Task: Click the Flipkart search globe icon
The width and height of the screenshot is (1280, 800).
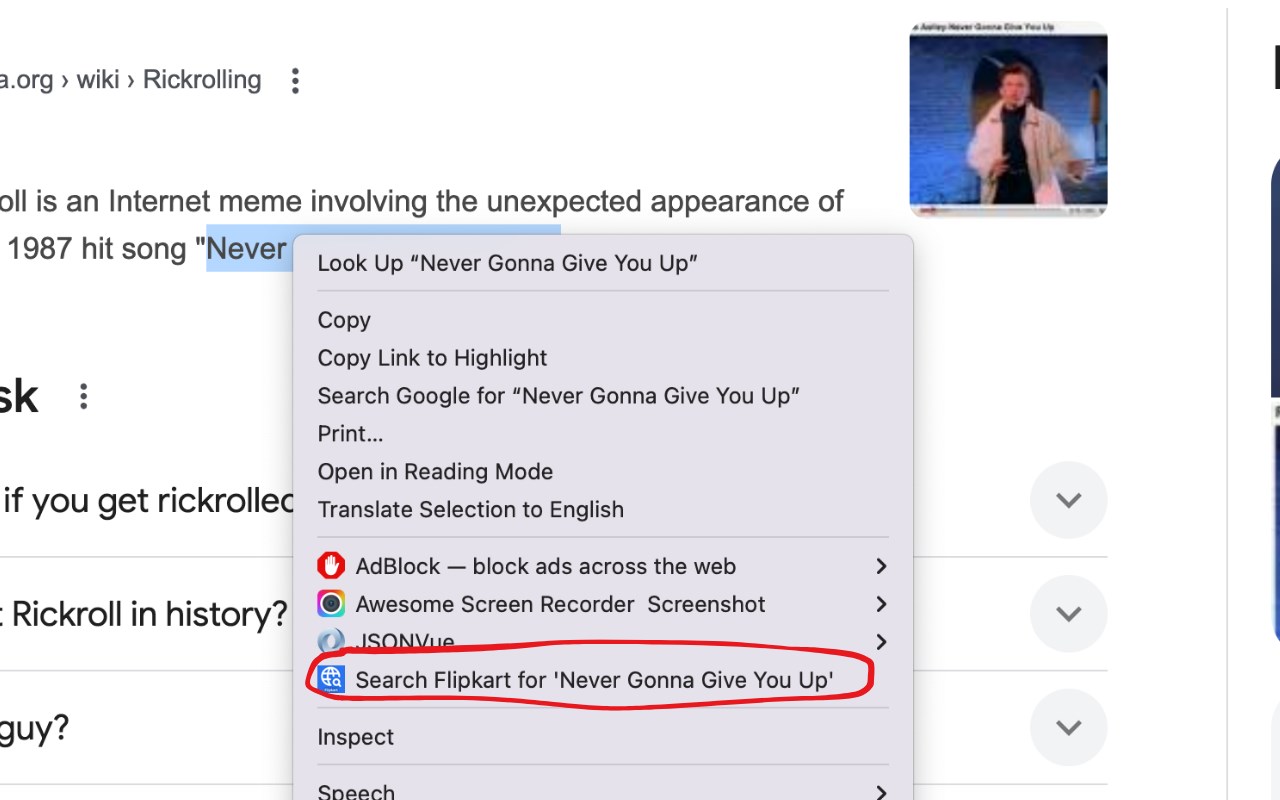Action: [x=331, y=680]
